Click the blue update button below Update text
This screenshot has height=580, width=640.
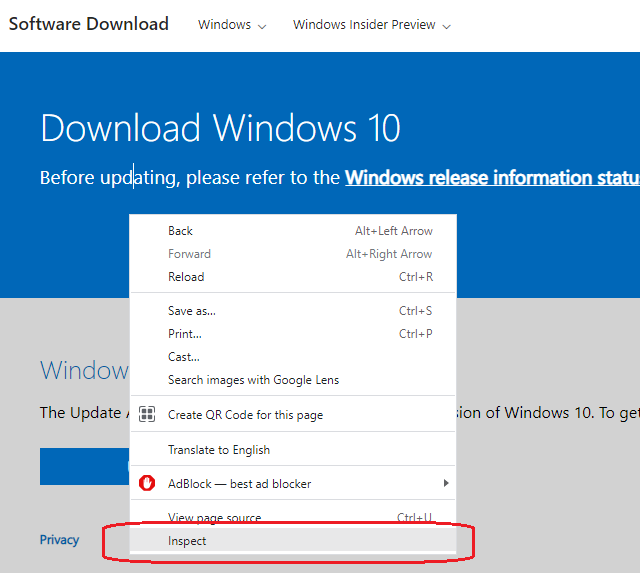tap(84, 466)
